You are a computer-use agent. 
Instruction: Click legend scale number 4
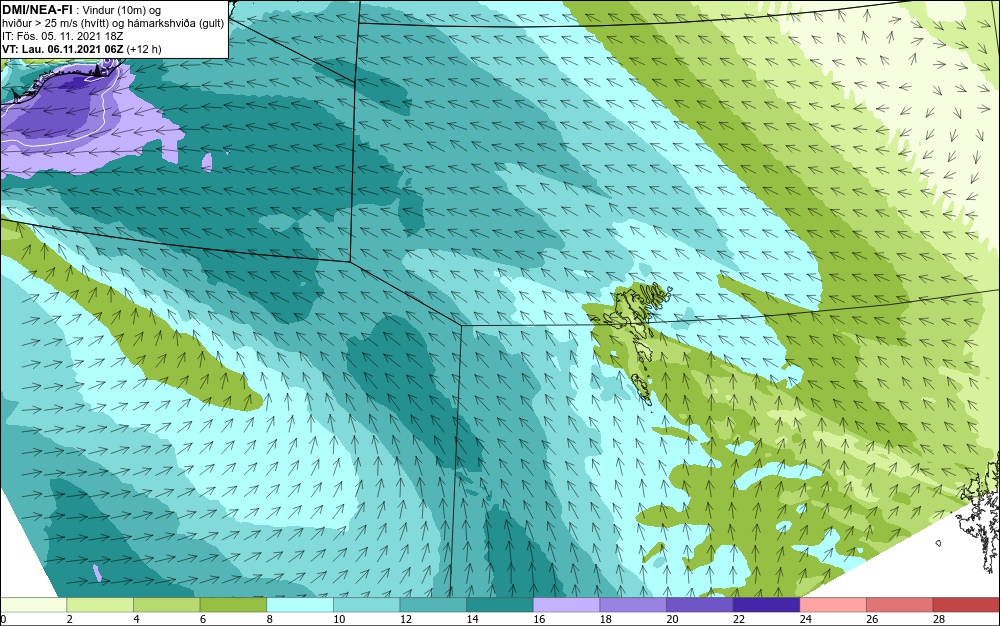click(136, 619)
